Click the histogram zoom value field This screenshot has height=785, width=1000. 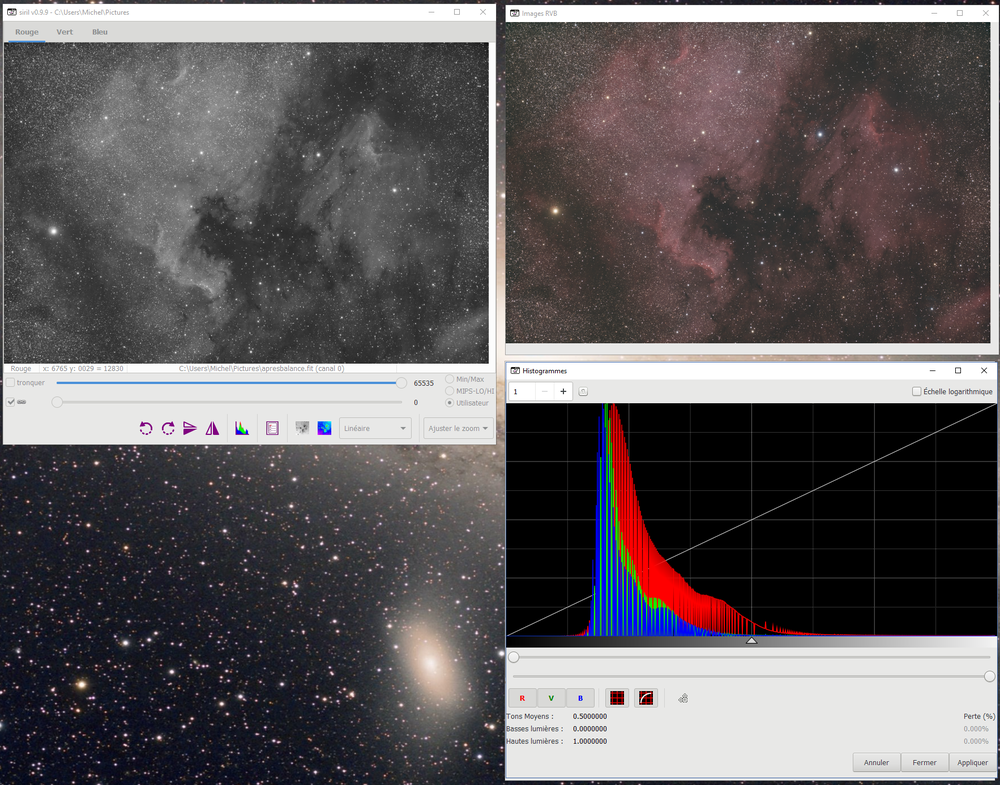[x=522, y=392]
